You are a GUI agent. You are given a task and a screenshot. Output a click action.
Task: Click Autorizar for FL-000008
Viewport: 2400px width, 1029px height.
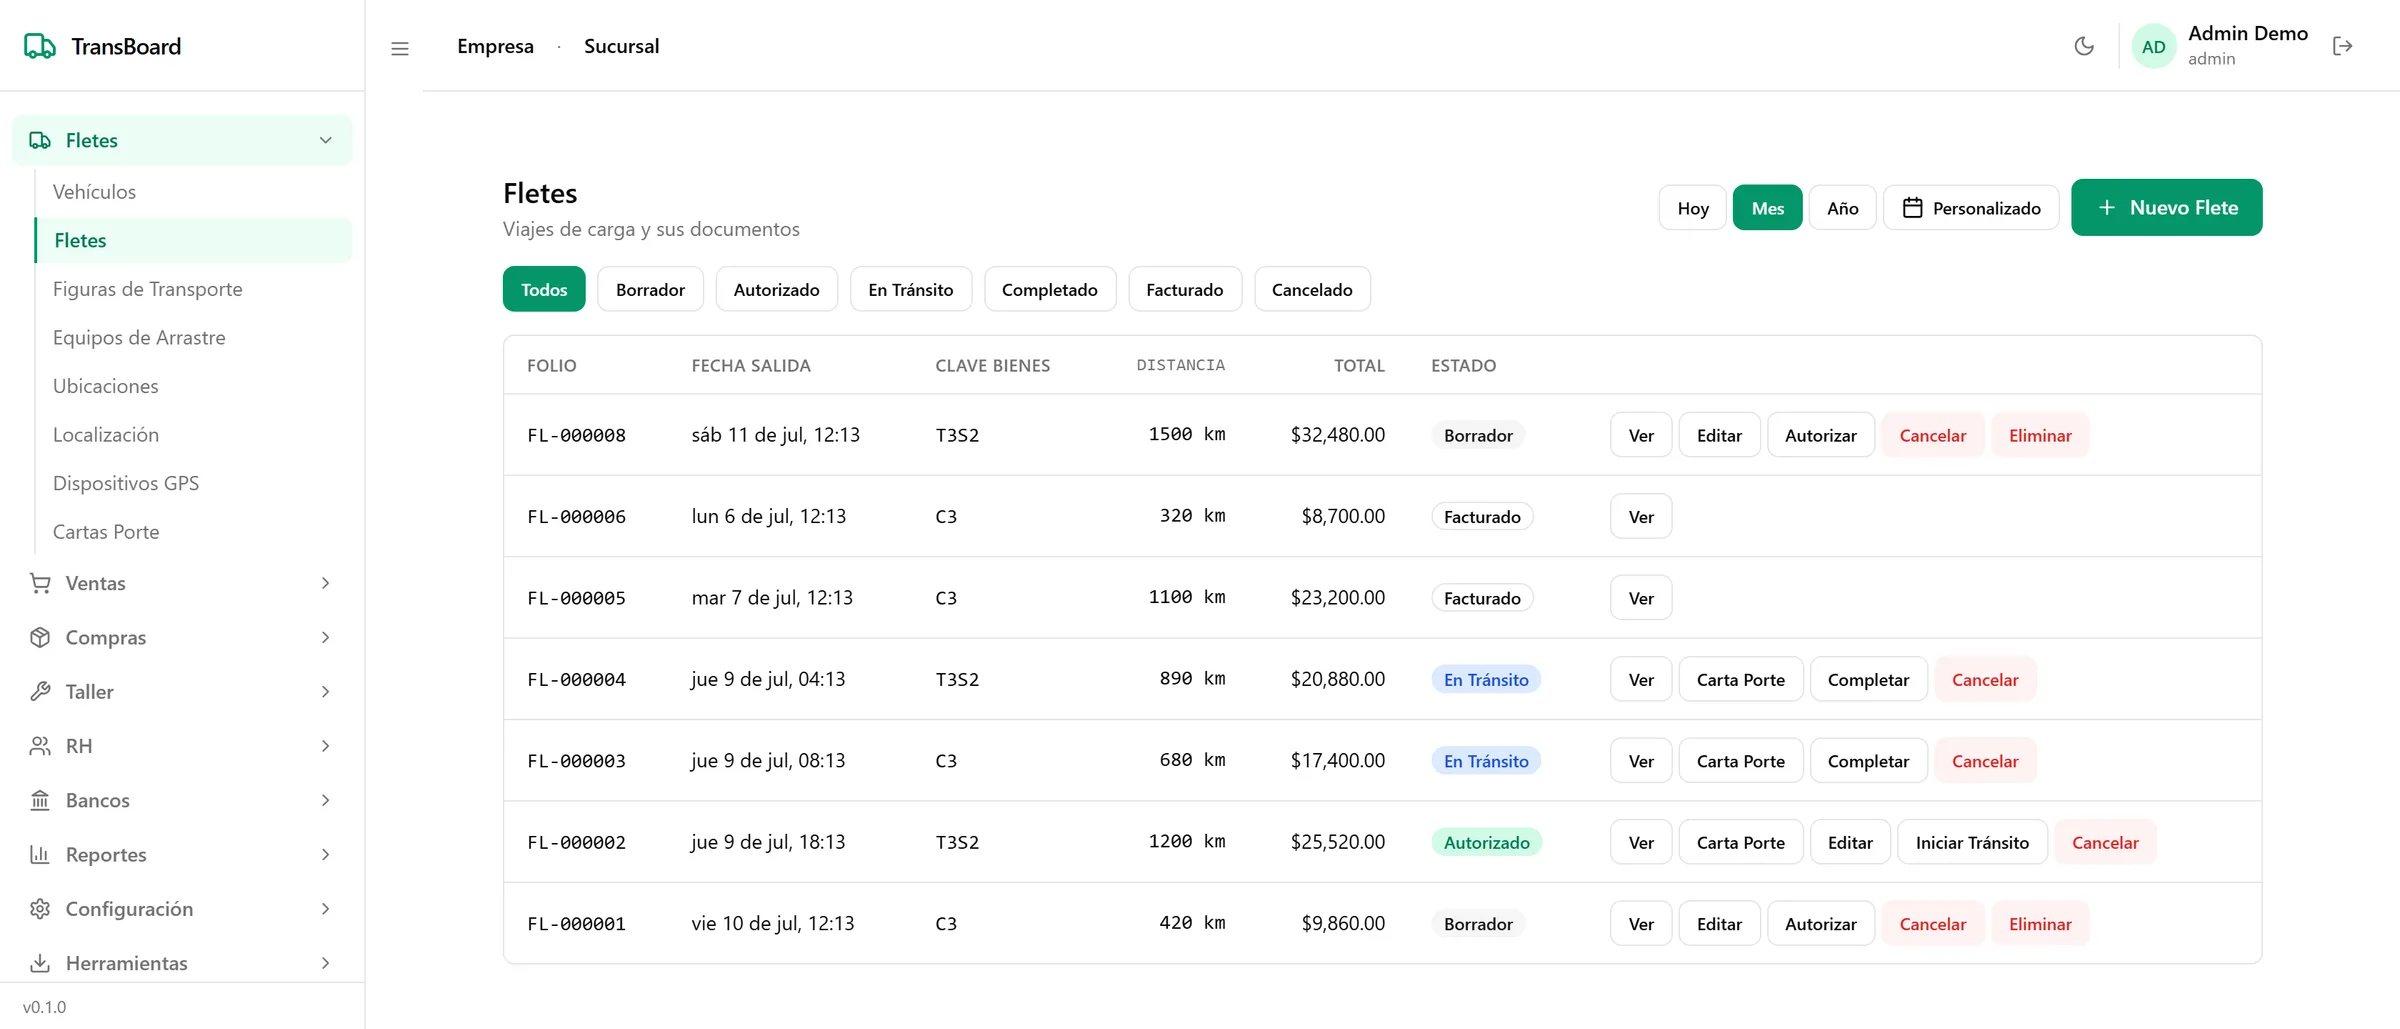point(1820,435)
